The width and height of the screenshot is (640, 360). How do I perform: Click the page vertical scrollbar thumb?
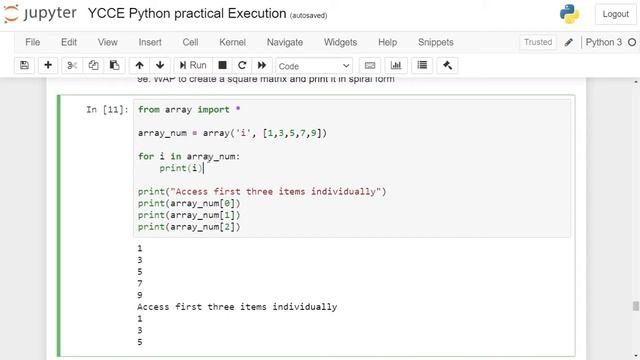click(x=636, y=306)
